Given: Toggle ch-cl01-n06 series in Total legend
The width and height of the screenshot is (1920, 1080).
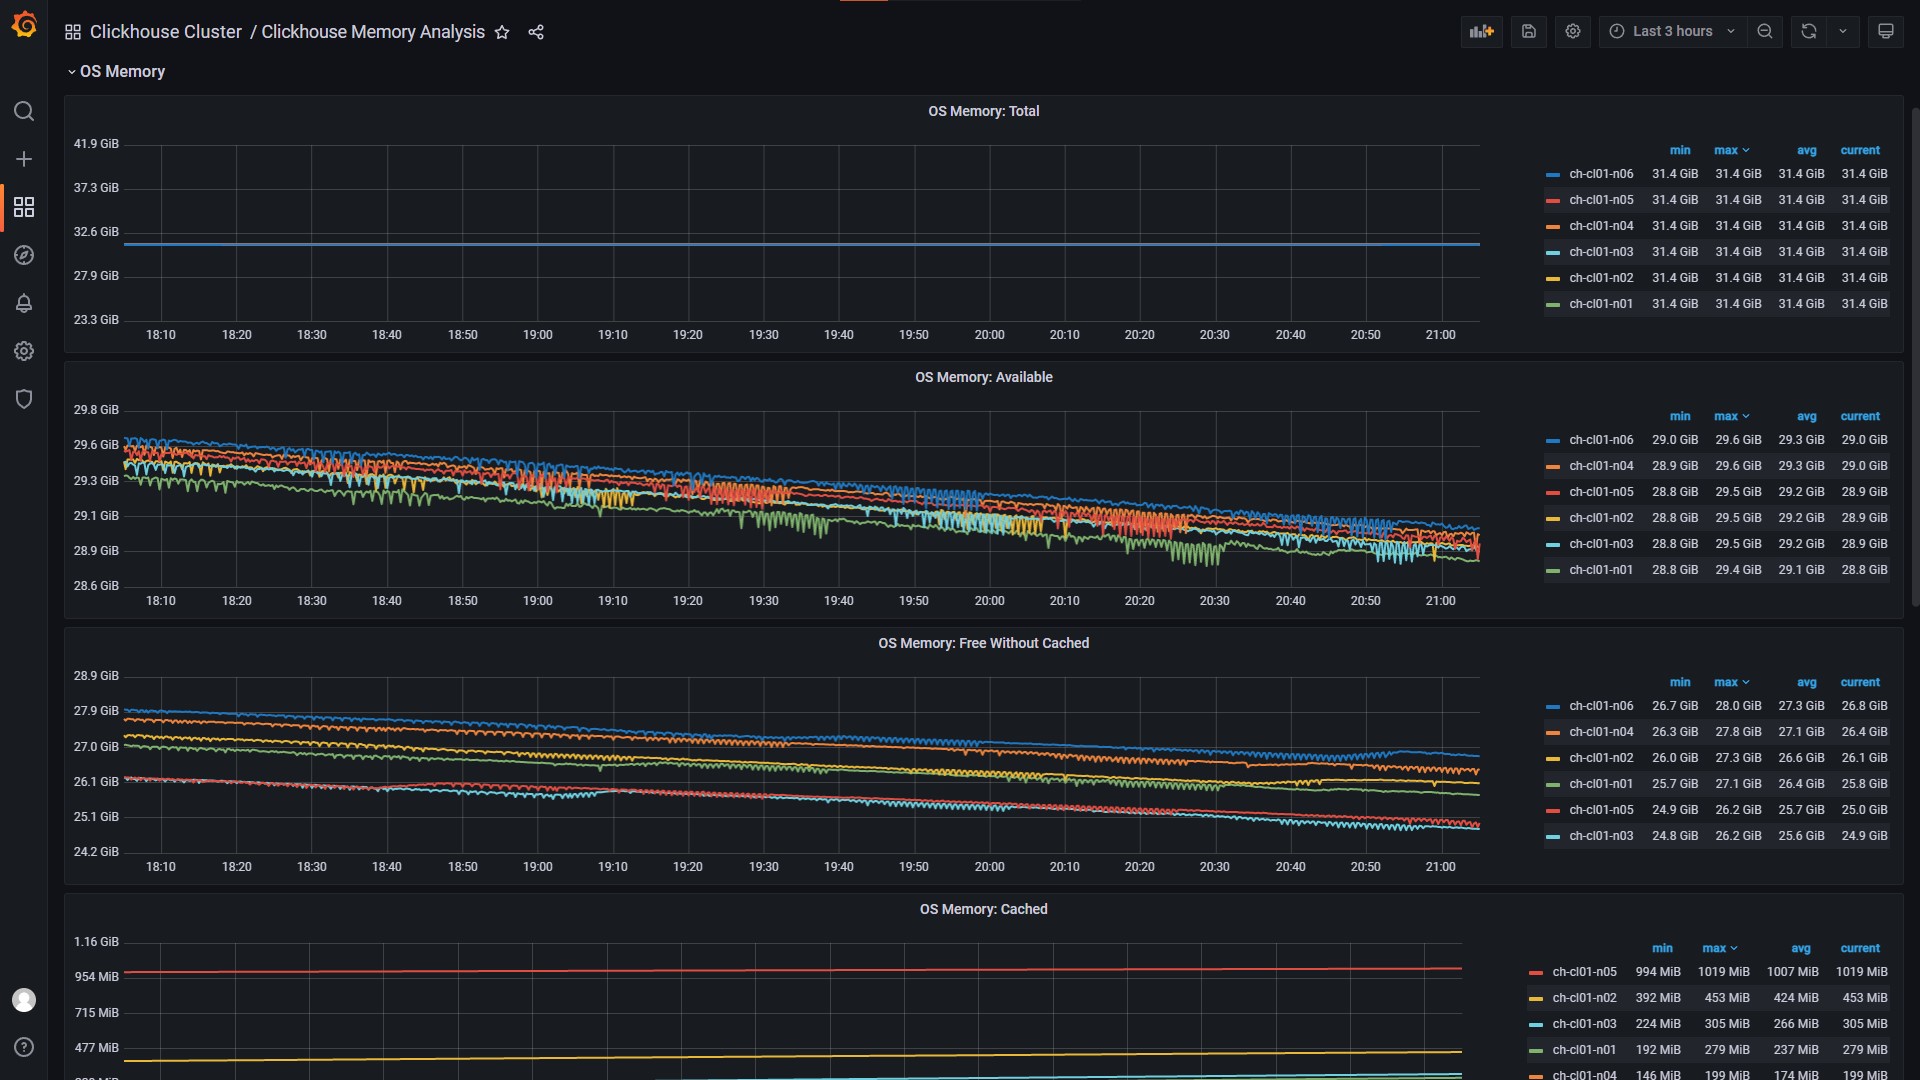Looking at the screenshot, I should point(1600,174).
